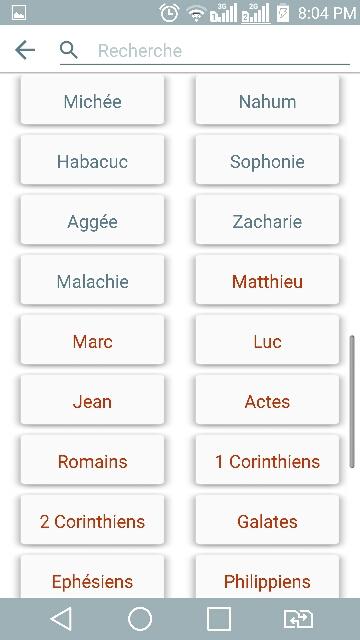The image size is (360, 640).
Task: Open the Habacuc book
Action: pos(93,162)
